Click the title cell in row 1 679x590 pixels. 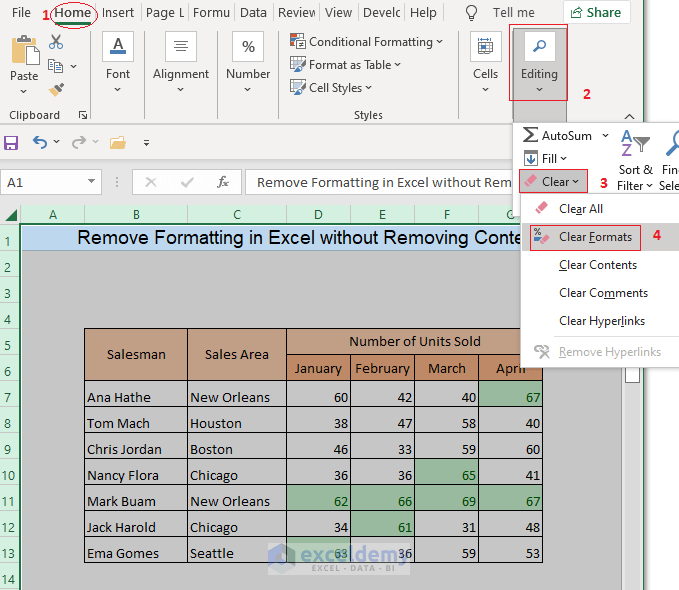[271, 238]
